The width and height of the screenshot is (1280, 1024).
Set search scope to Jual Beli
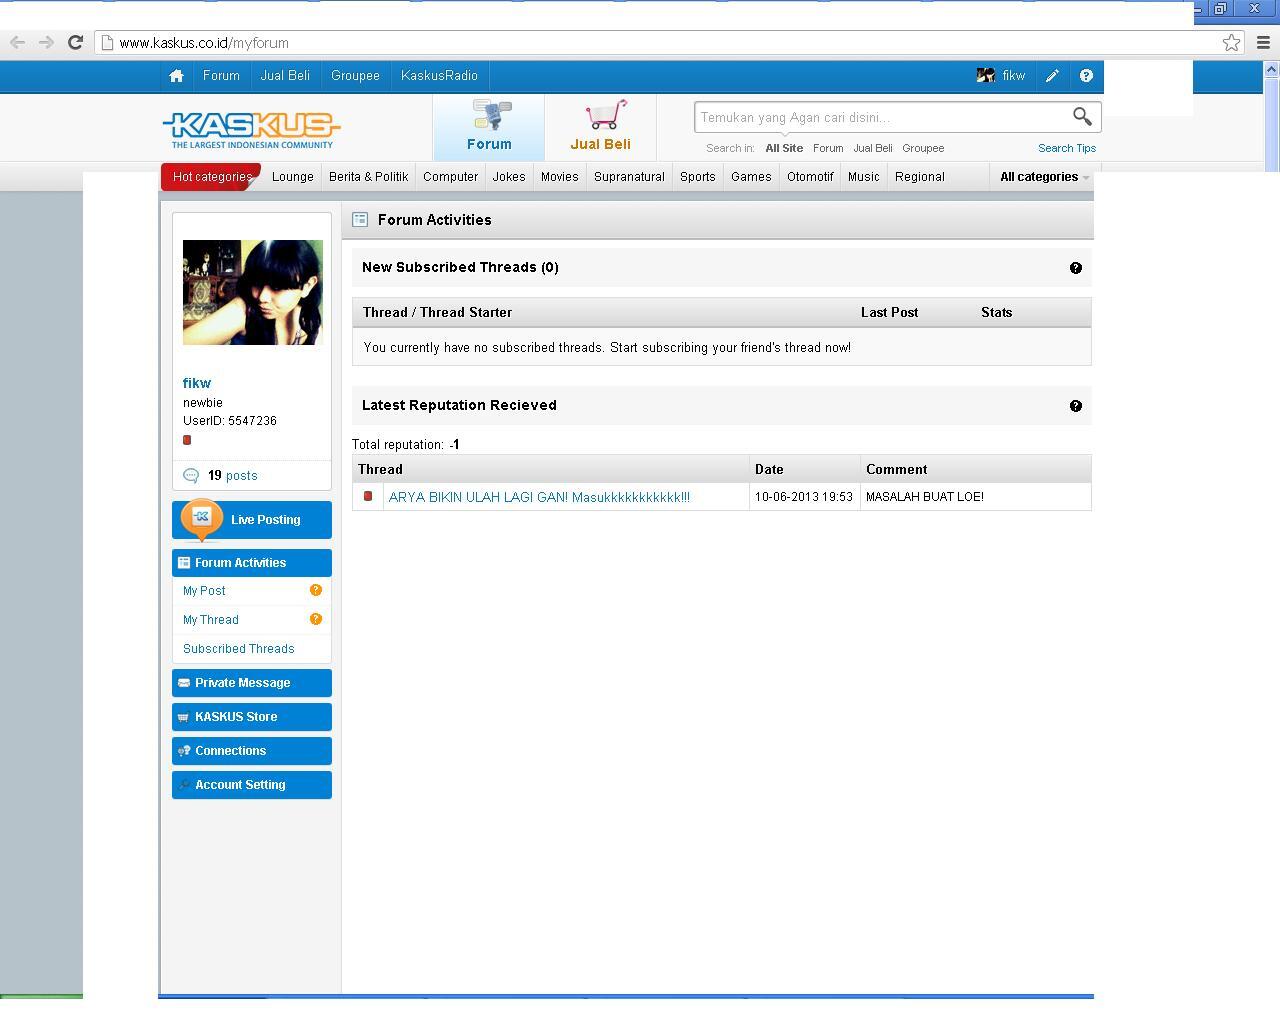pos(873,148)
